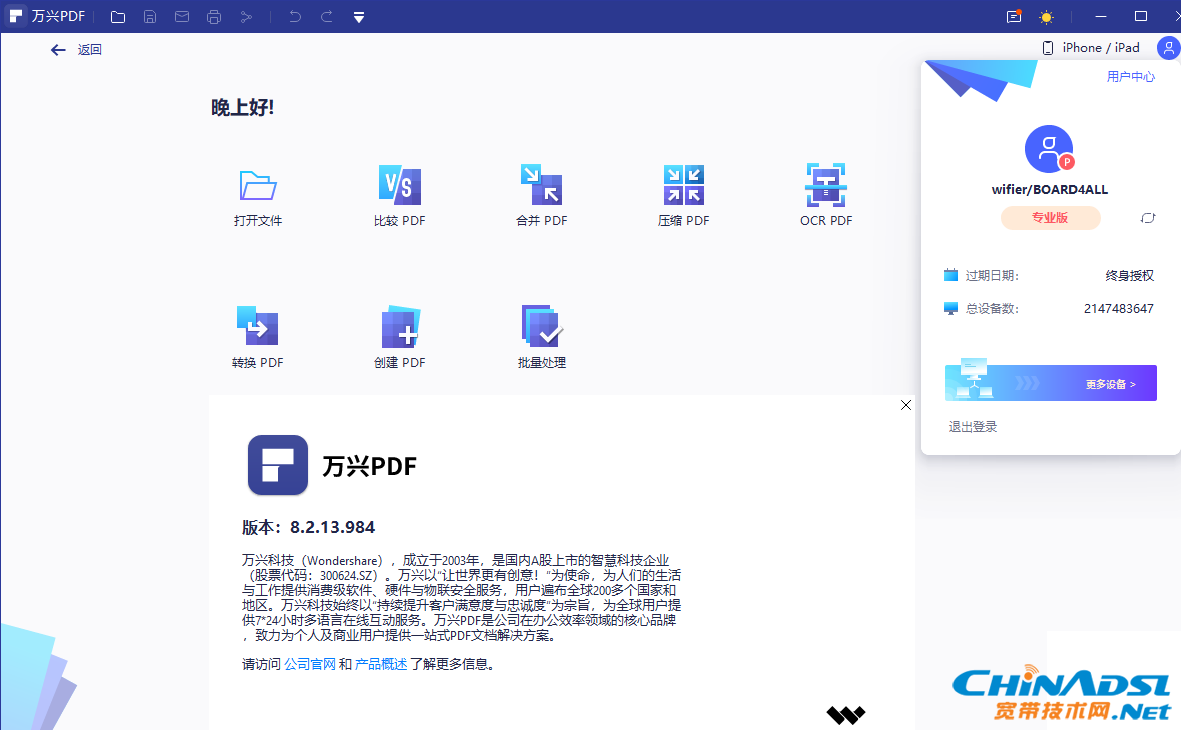Click 退出登录 to sign out
The height and width of the screenshot is (730, 1181).
[973, 427]
